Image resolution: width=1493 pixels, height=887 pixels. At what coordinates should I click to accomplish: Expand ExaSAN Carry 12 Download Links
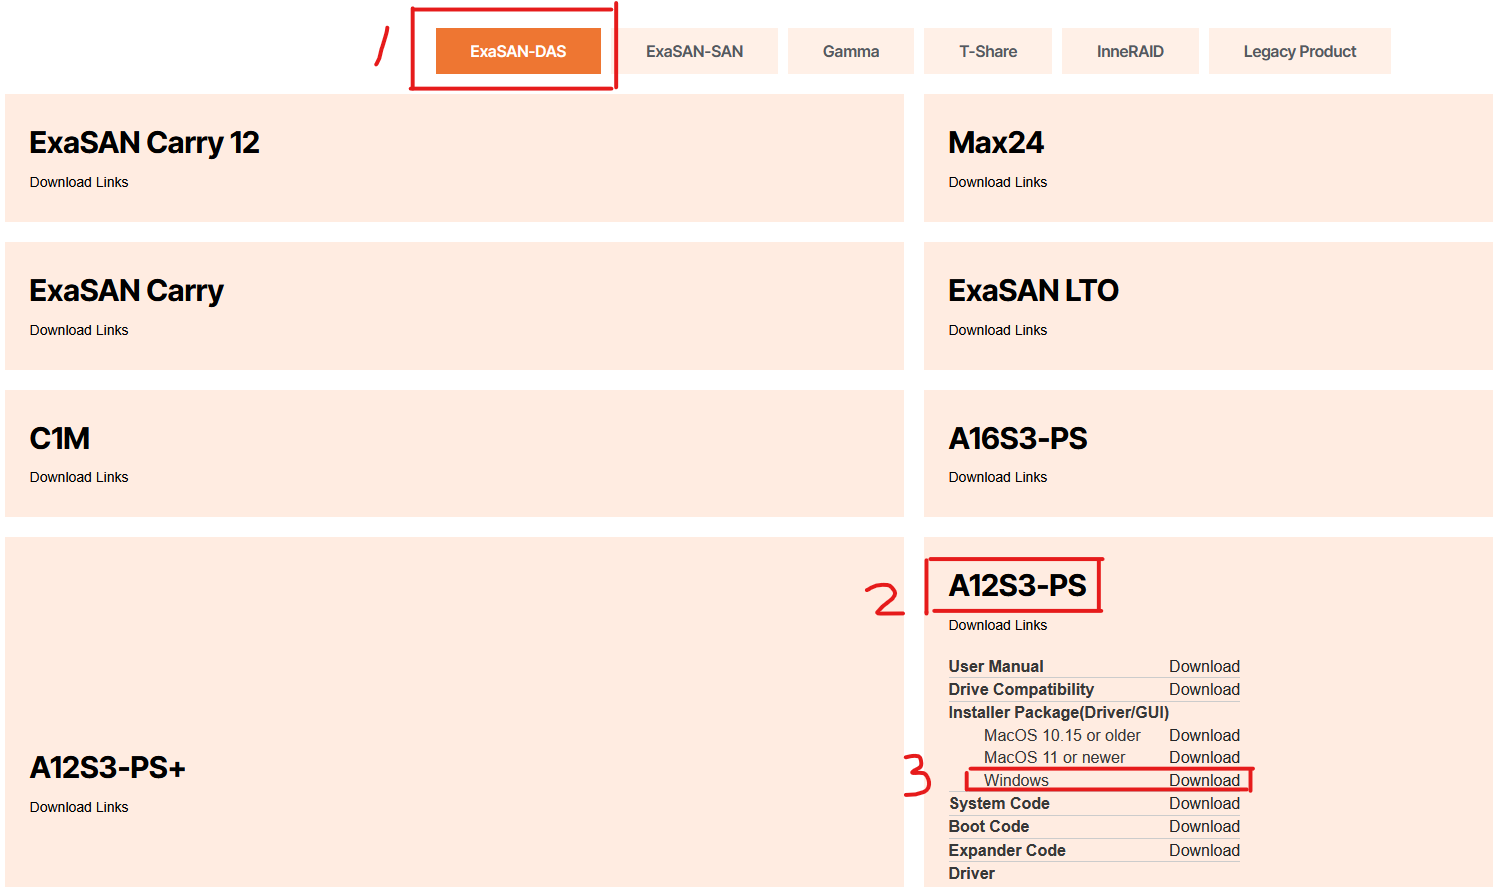coord(79,182)
